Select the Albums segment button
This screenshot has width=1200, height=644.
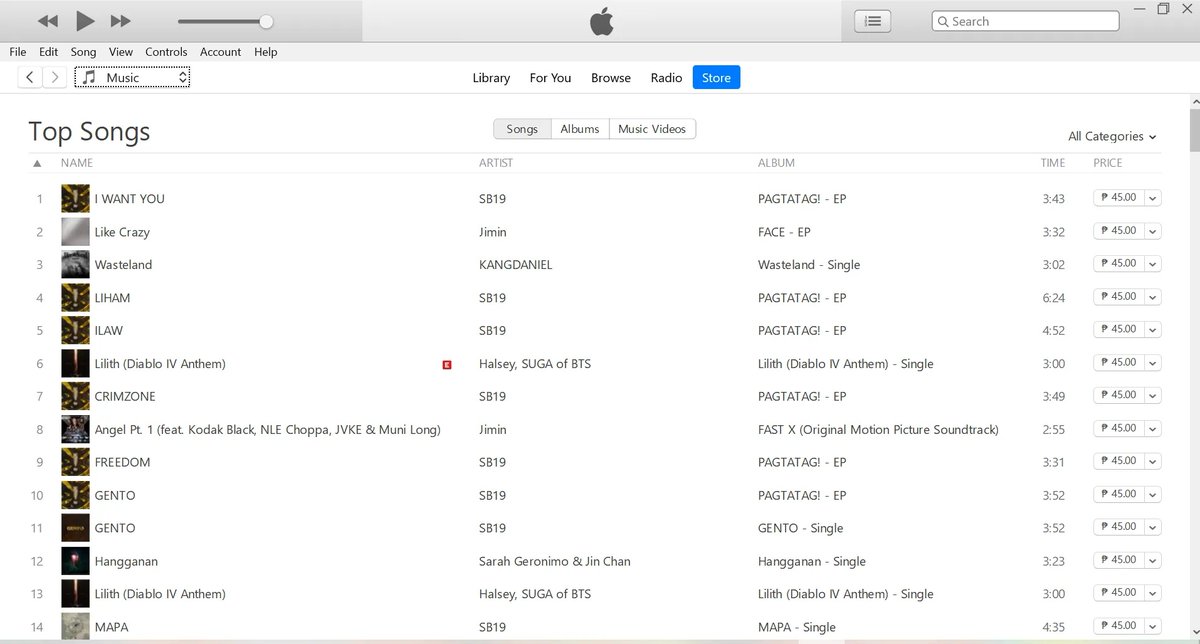coord(580,129)
